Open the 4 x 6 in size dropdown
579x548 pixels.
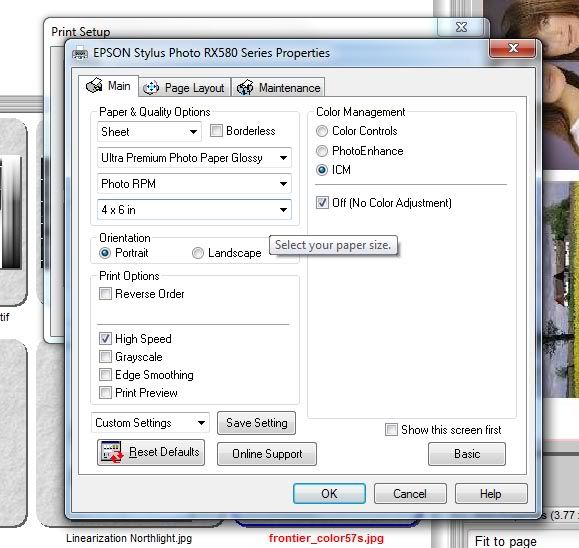click(x=194, y=210)
